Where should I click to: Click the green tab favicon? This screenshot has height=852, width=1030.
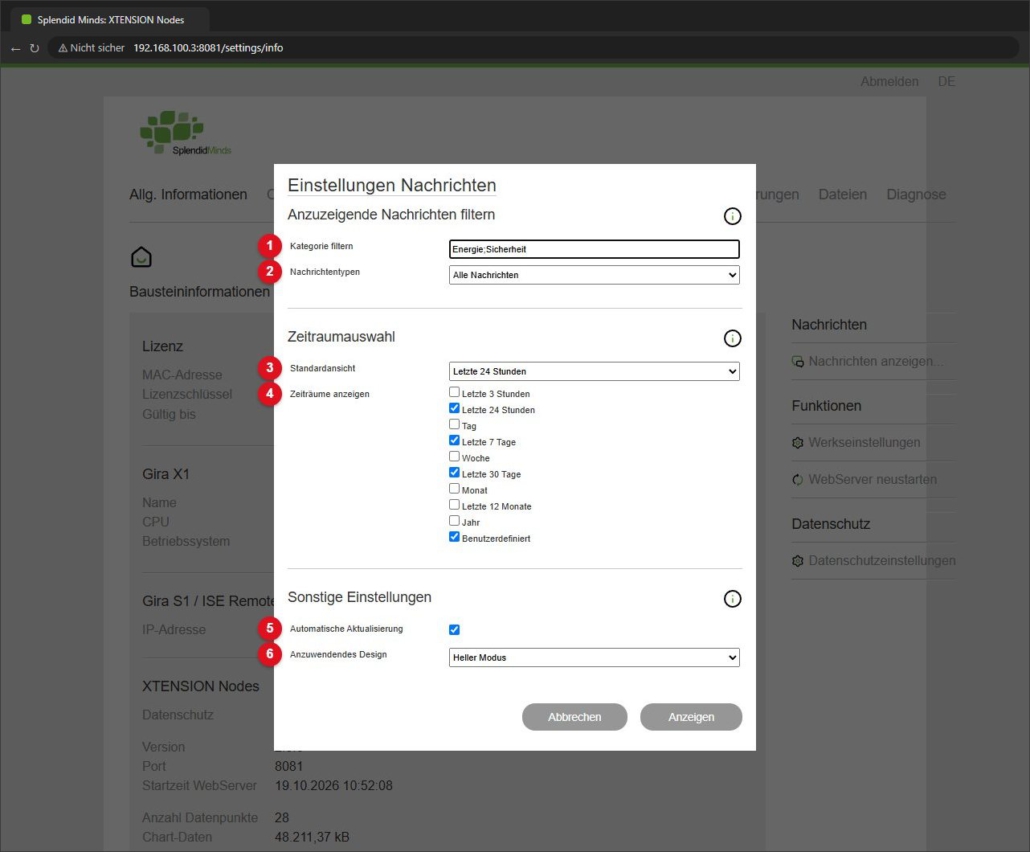click(26, 20)
